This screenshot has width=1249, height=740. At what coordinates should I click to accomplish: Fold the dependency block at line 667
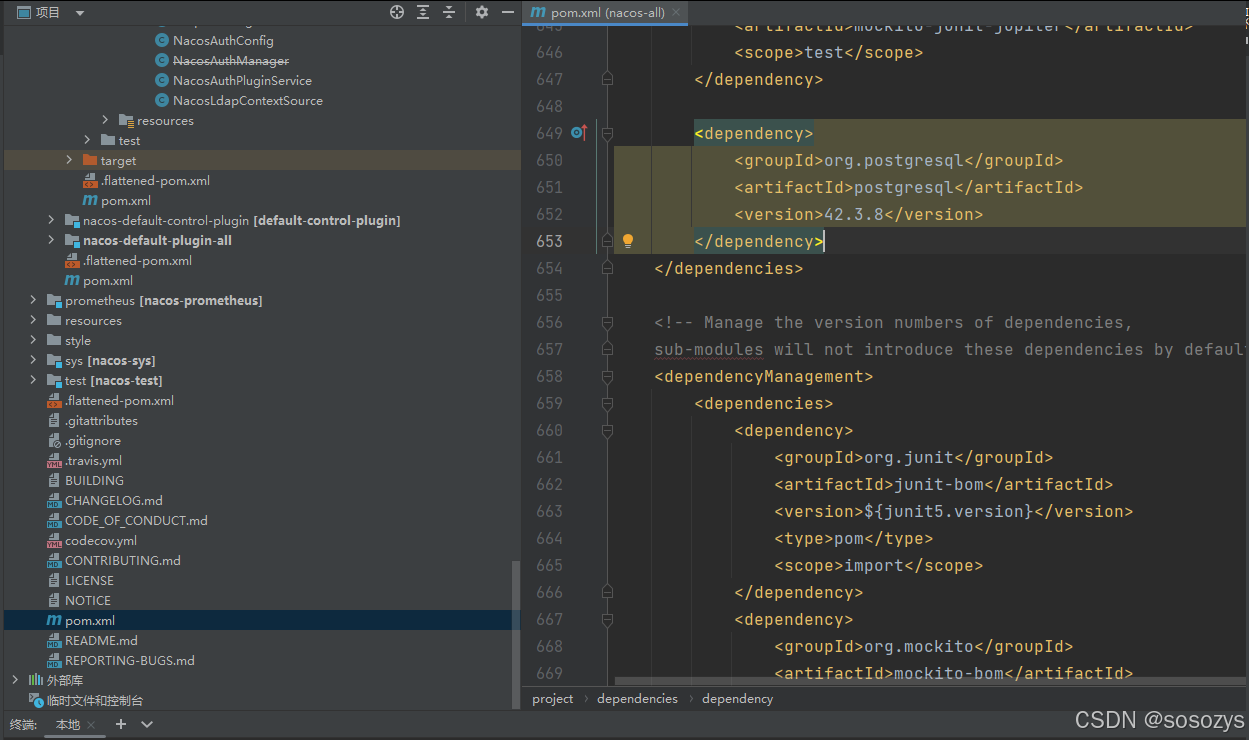607,619
